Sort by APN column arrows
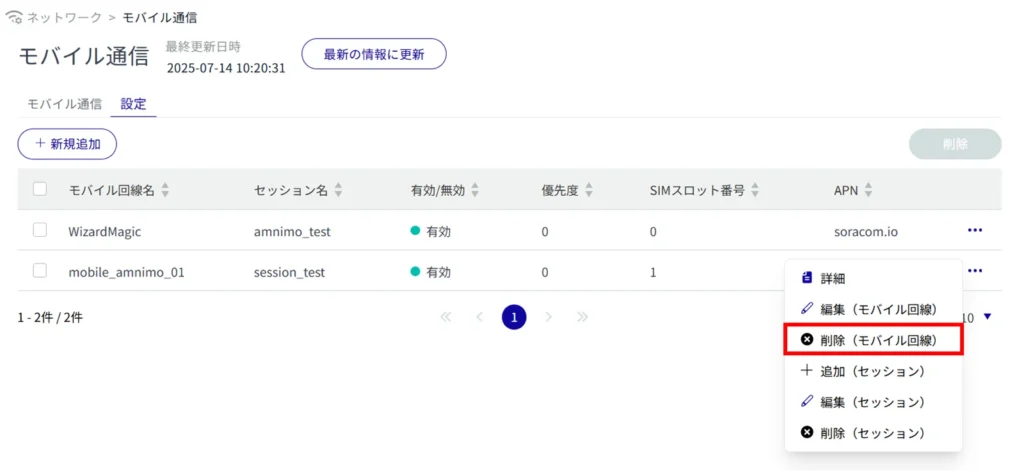The height and width of the screenshot is (471, 1024). point(868,190)
